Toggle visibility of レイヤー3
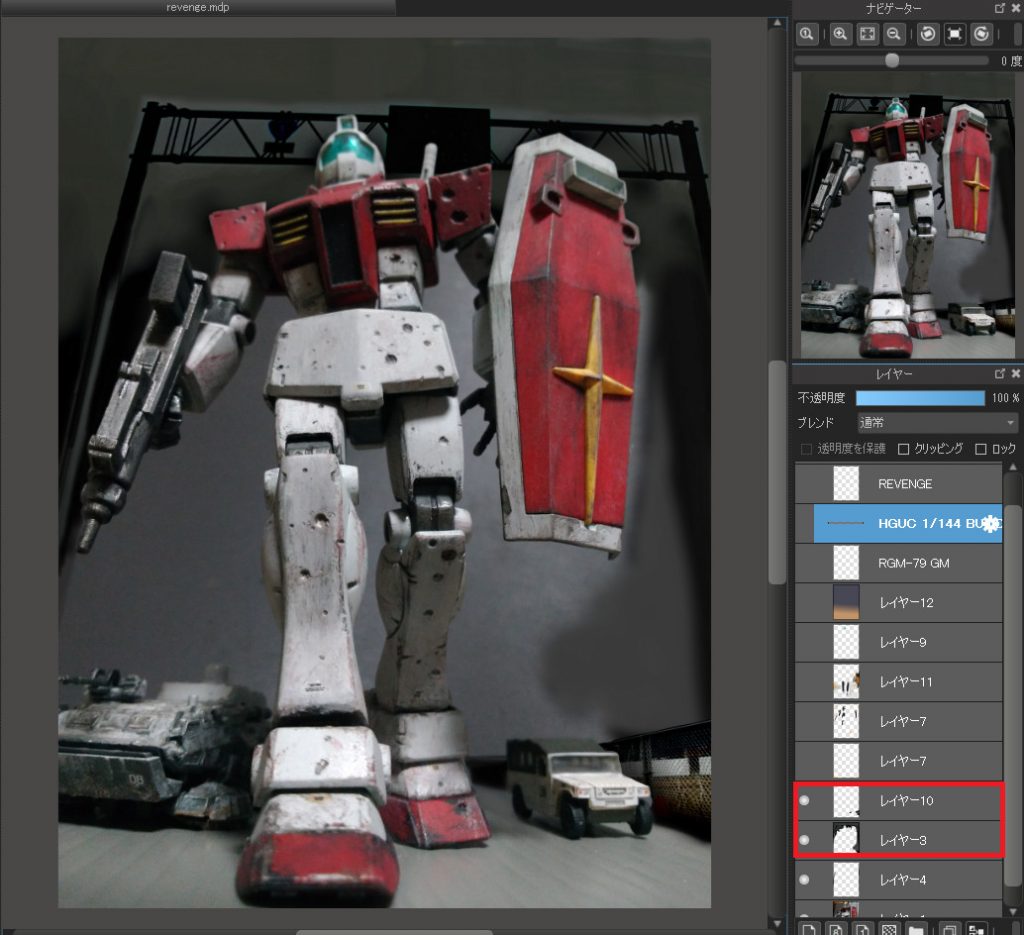The height and width of the screenshot is (935, 1024). click(x=805, y=841)
